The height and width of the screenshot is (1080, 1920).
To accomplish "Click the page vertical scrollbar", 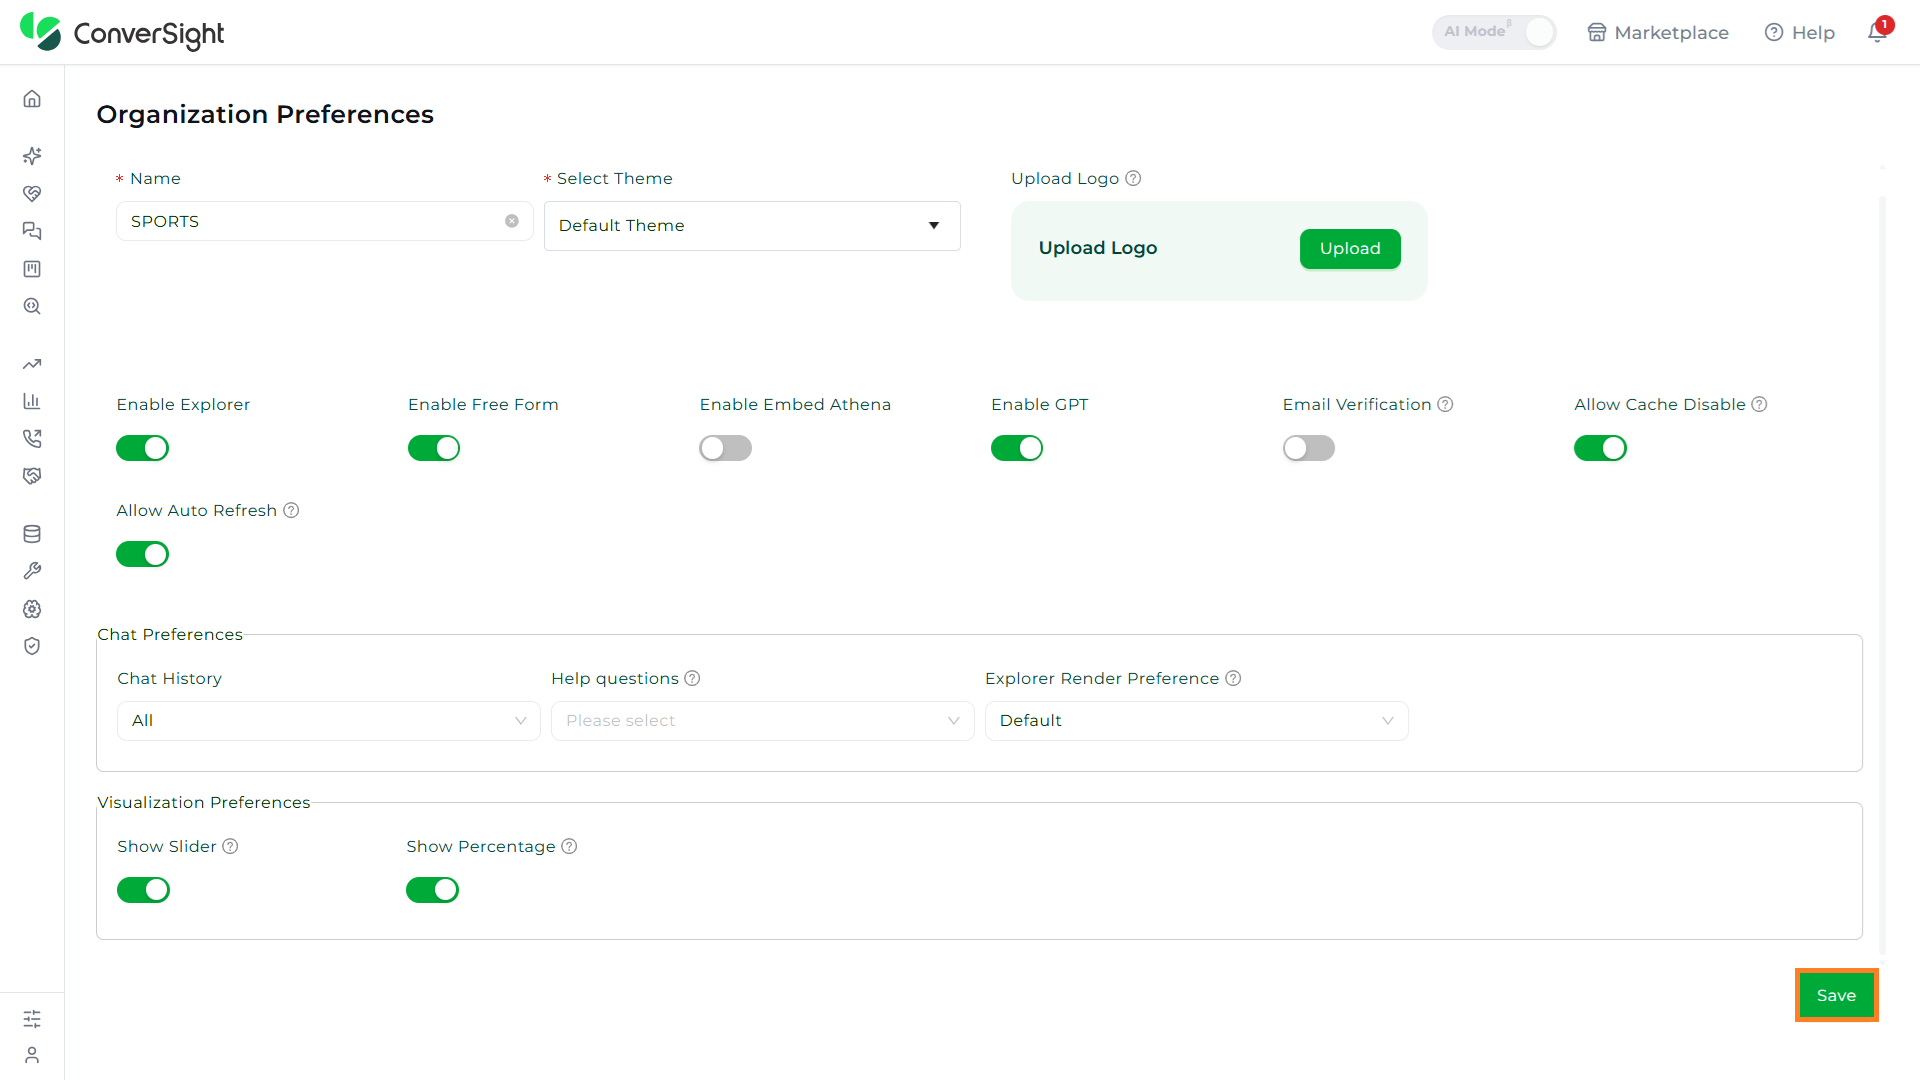I will [1882, 575].
